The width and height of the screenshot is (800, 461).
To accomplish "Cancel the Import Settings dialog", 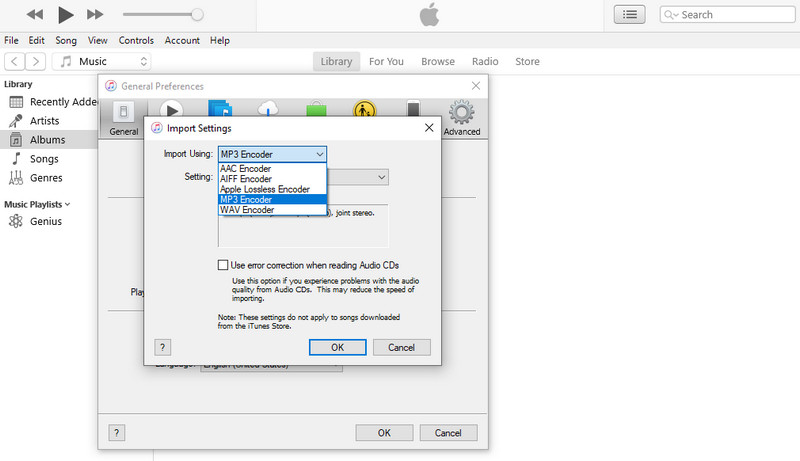I will tap(402, 347).
